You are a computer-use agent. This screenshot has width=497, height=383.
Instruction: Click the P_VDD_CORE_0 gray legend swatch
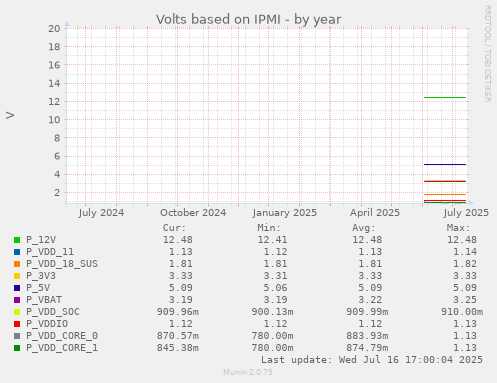point(17,336)
